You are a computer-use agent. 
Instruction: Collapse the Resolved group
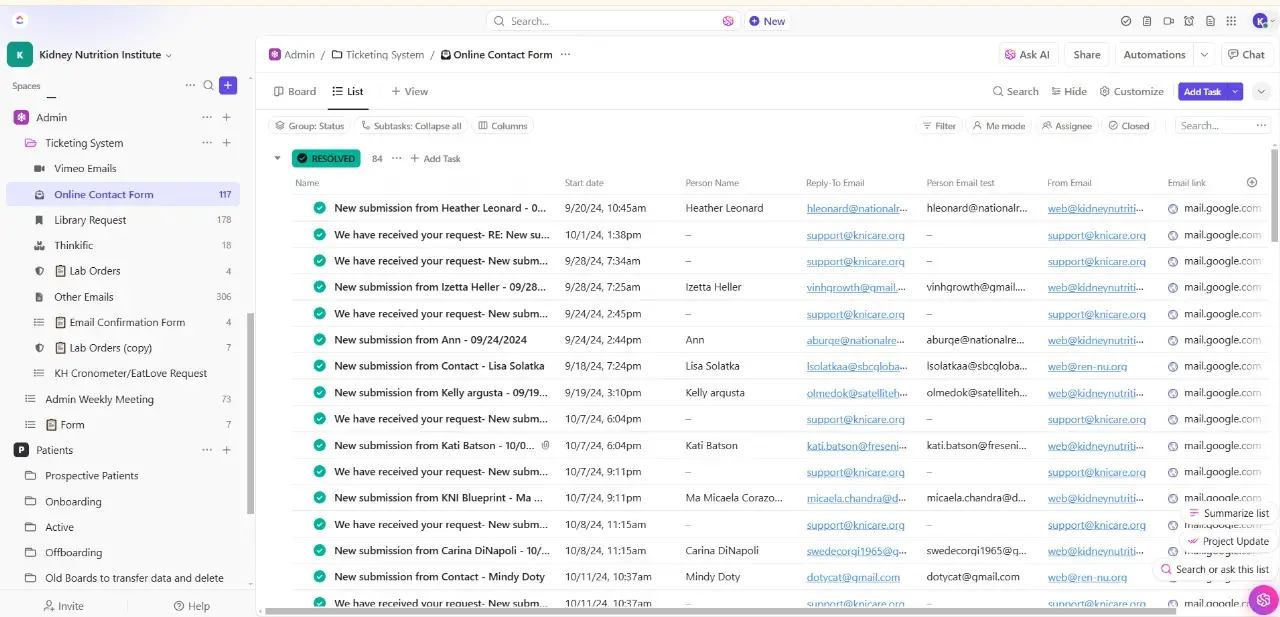277,158
